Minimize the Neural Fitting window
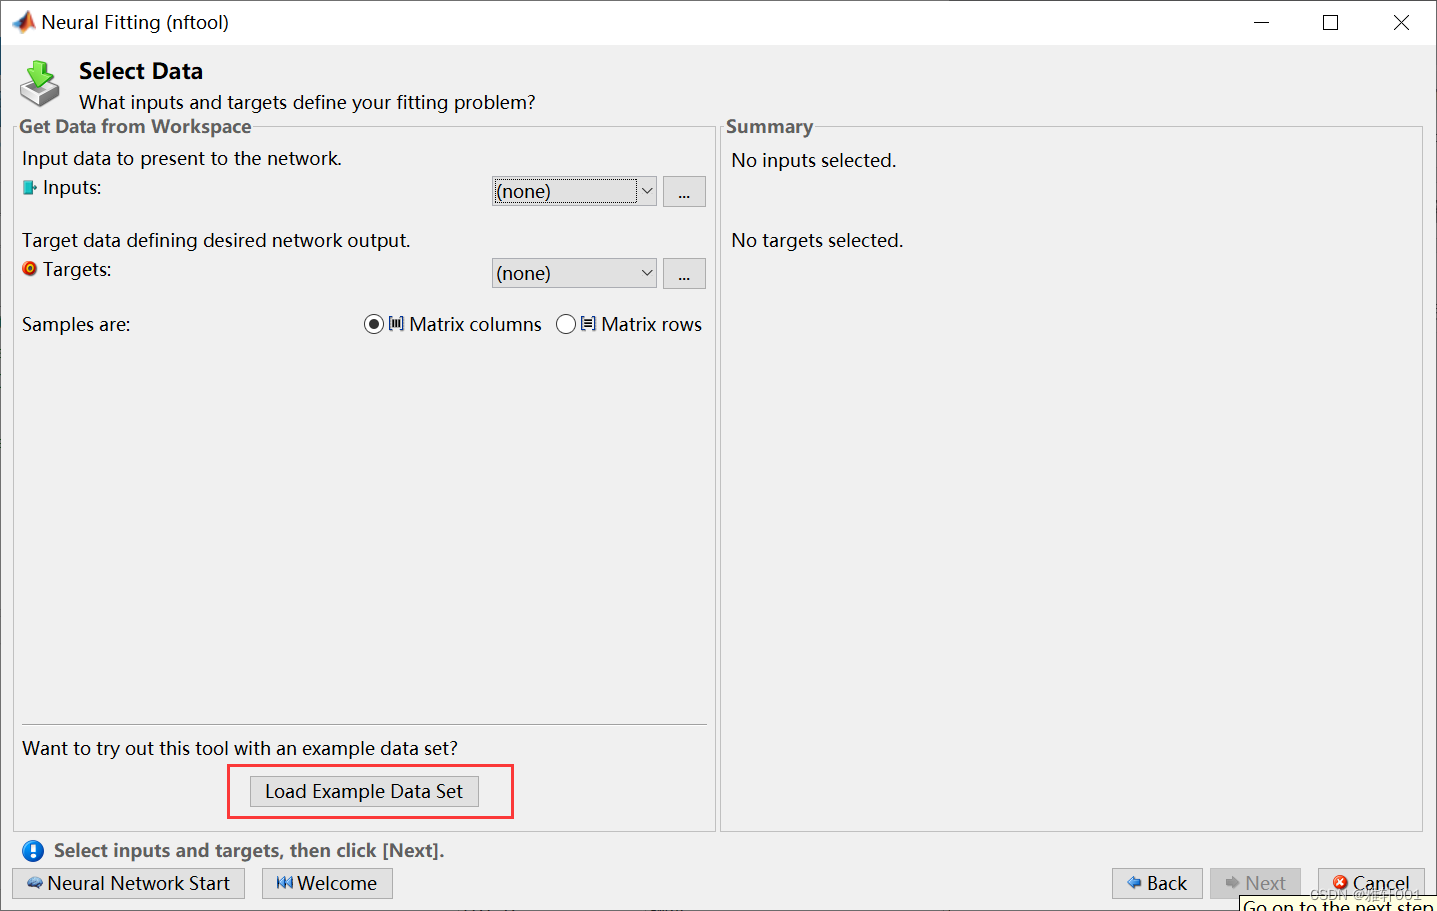The width and height of the screenshot is (1437, 911). pos(1262,22)
